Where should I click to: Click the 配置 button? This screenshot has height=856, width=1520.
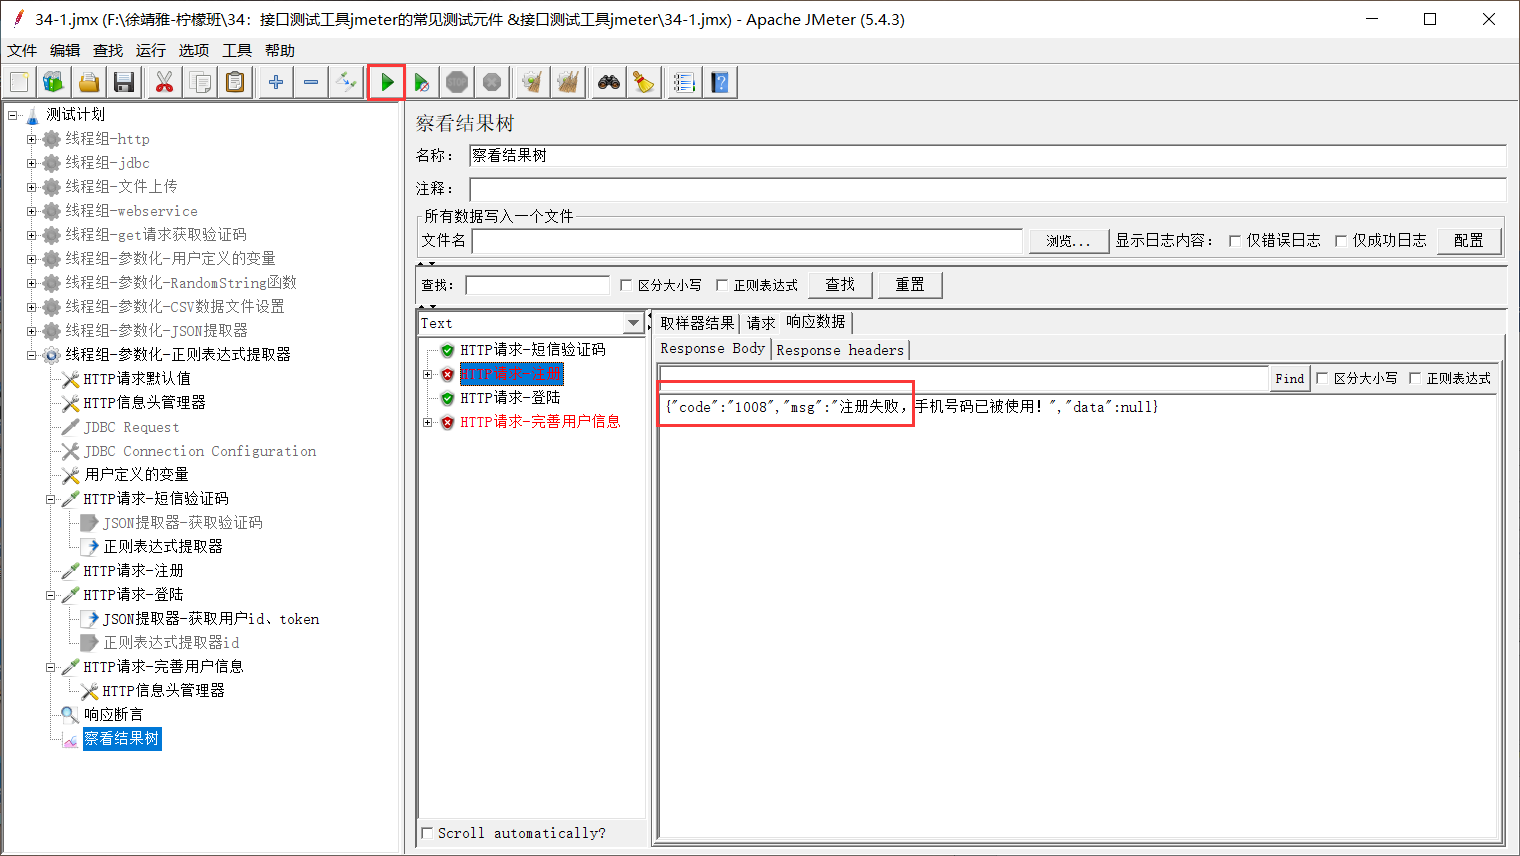pyautogui.click(x=1468, y=241)
